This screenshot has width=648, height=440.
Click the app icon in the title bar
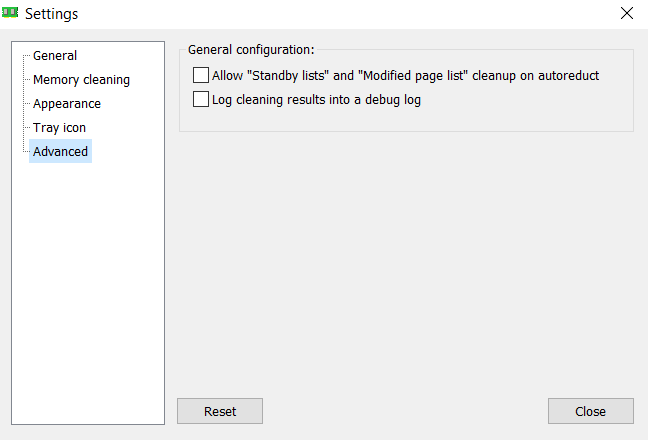click(11, 14)
